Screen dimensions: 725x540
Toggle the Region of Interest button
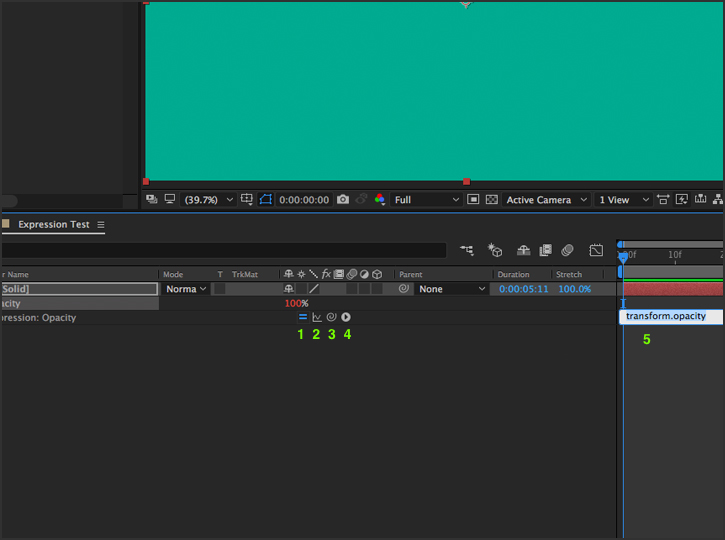473,199
